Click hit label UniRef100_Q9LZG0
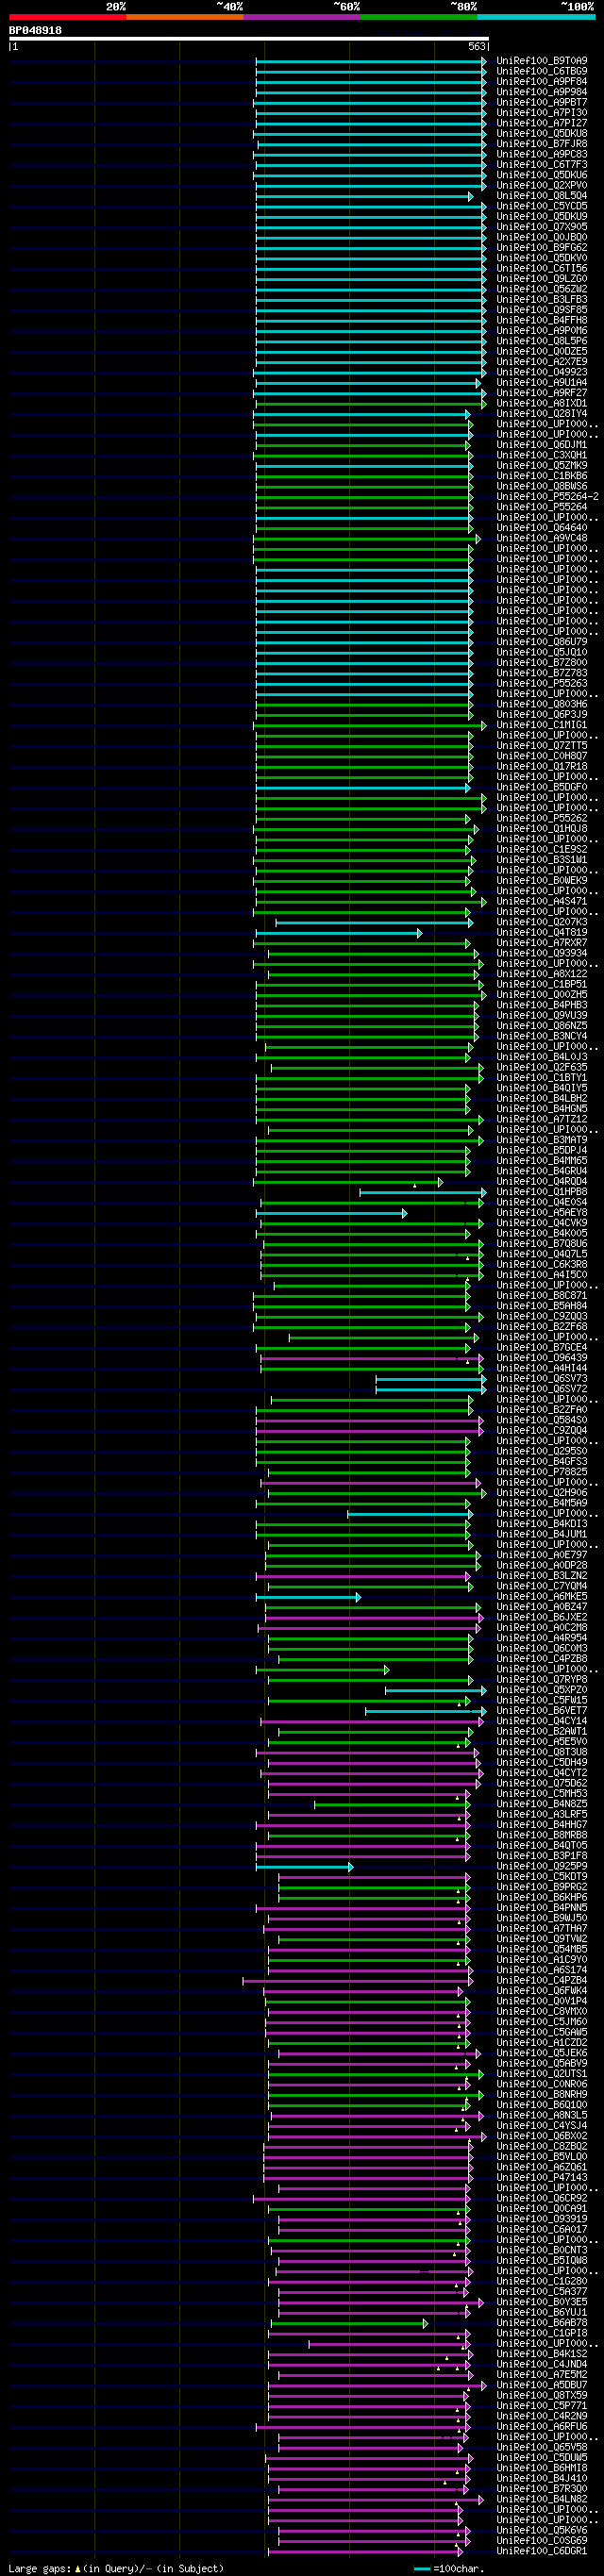This screenshot has width=604, height=2576. click(541, 279)
